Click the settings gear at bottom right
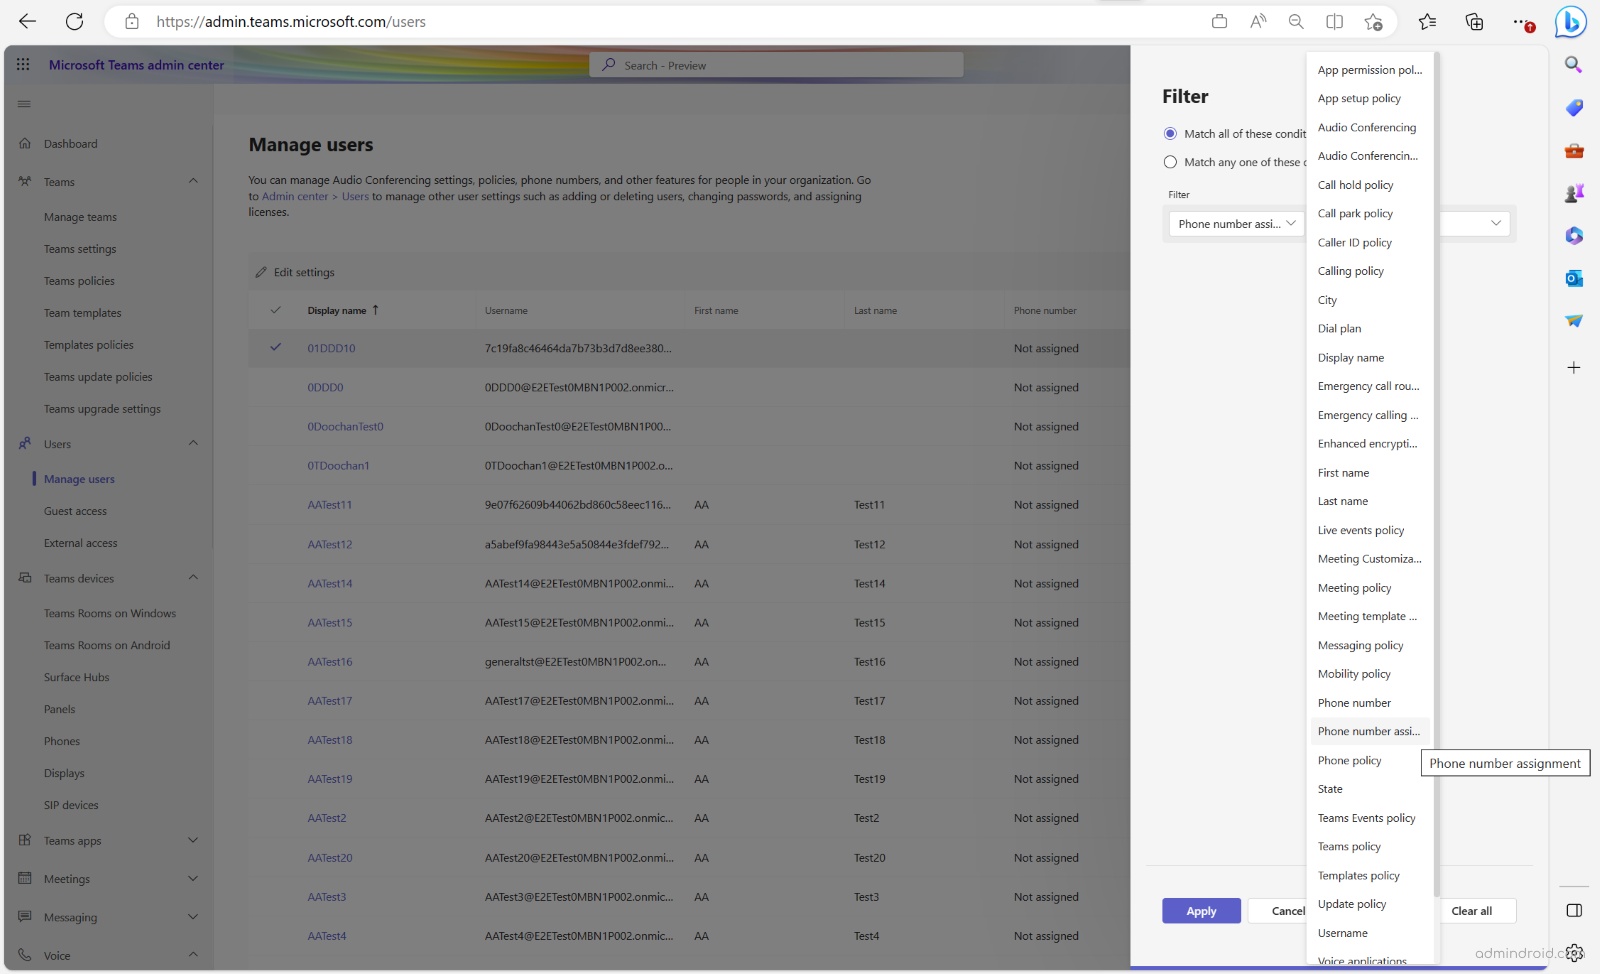Viewport: 1600px width, 974px height. (x=1574, y=953)
